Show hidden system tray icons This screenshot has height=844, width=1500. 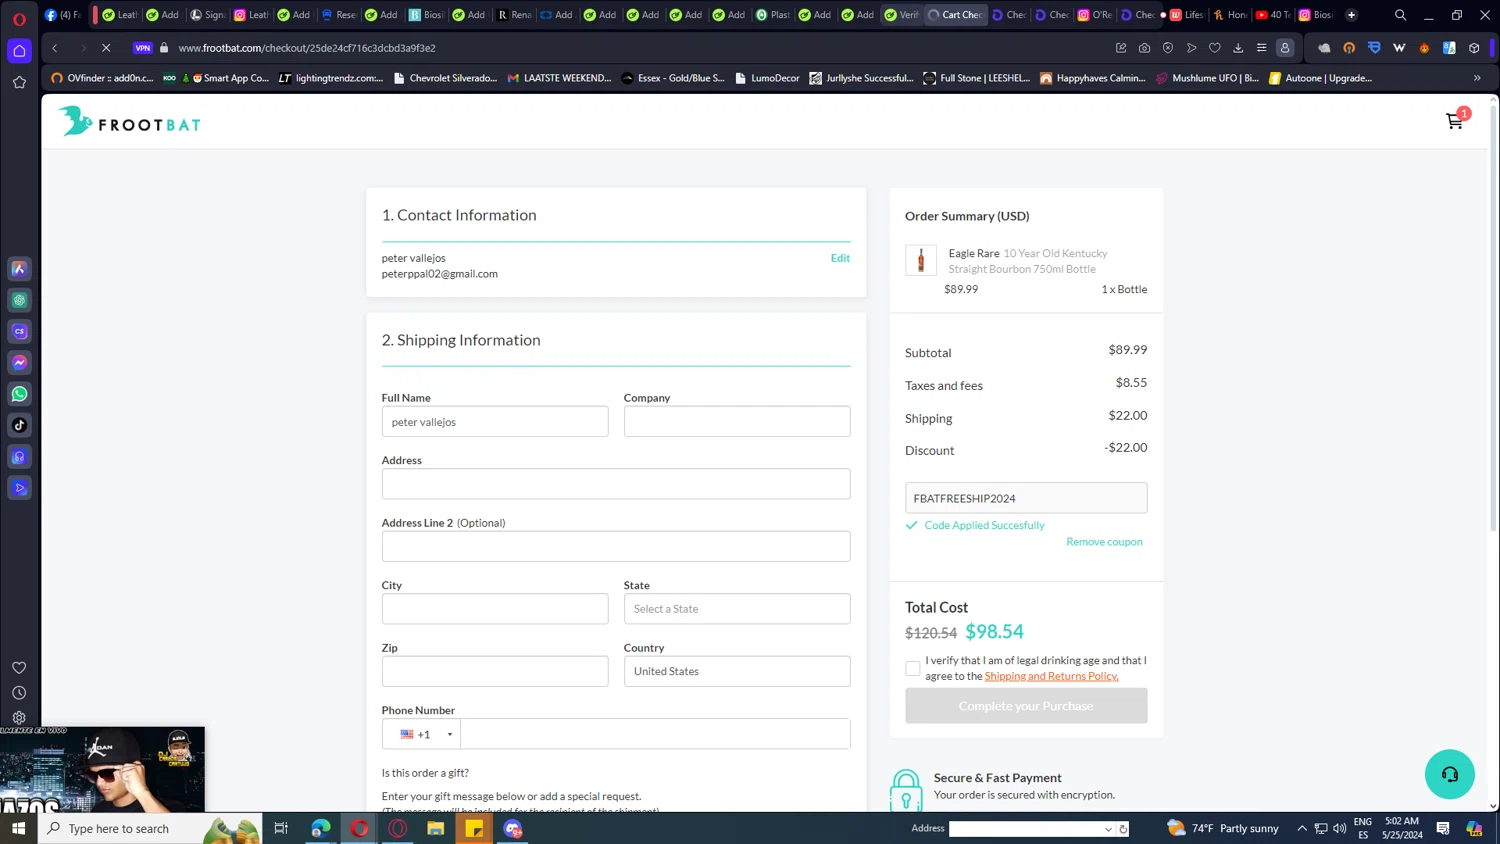pos(1302,828)
